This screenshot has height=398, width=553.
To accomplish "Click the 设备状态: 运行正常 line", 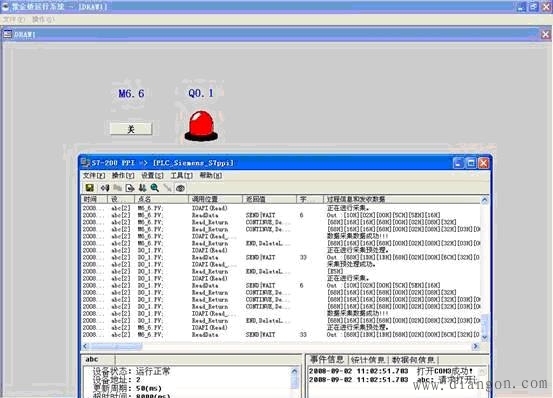I will (131, 371).
